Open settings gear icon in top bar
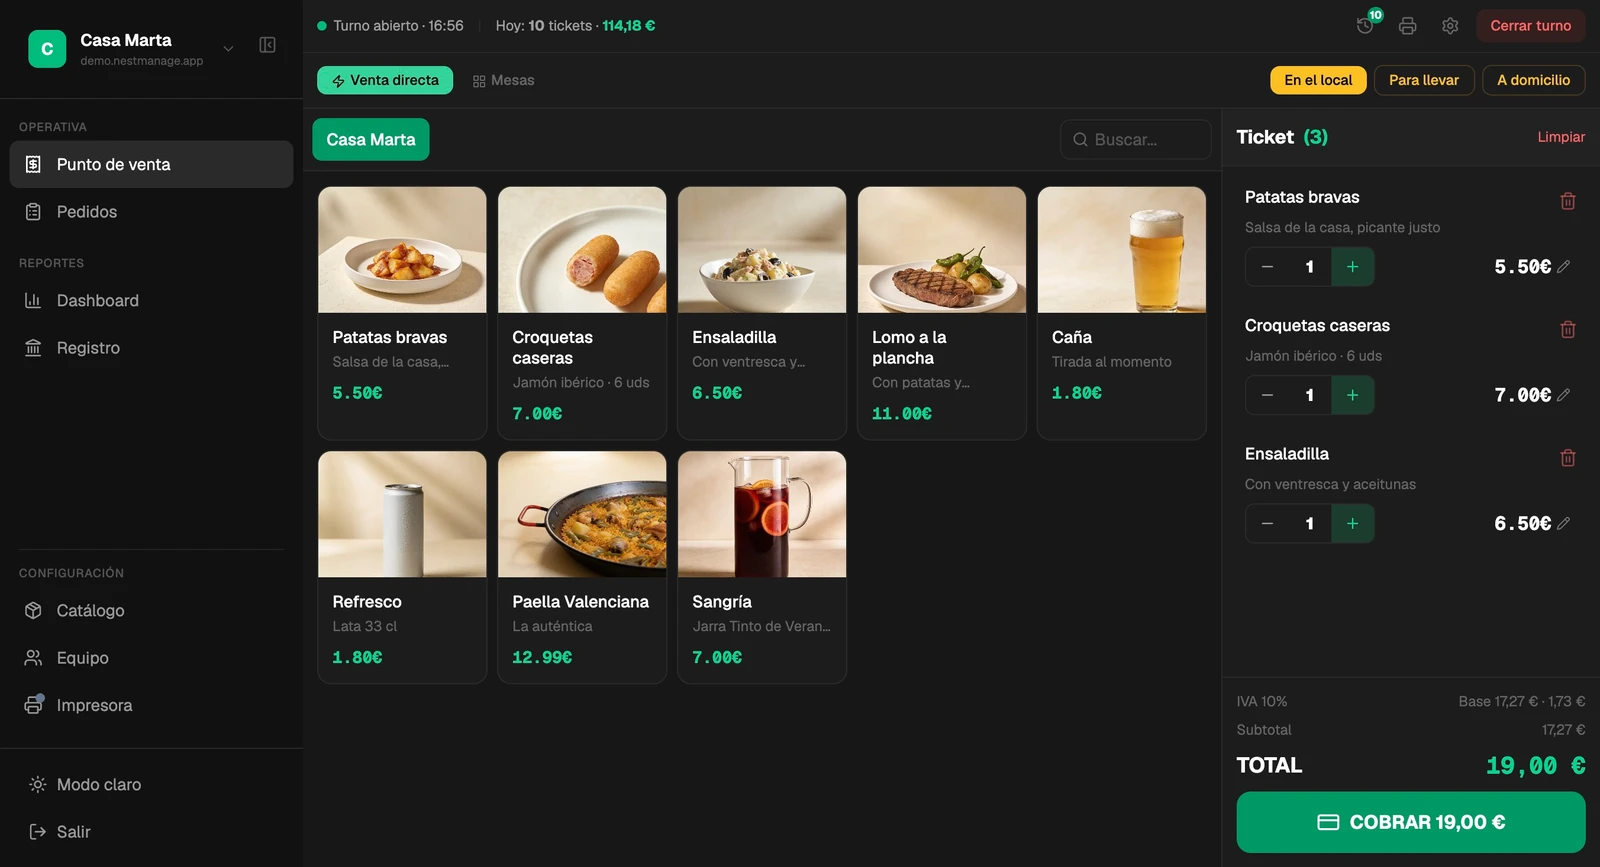 [x=1450, y=26]
